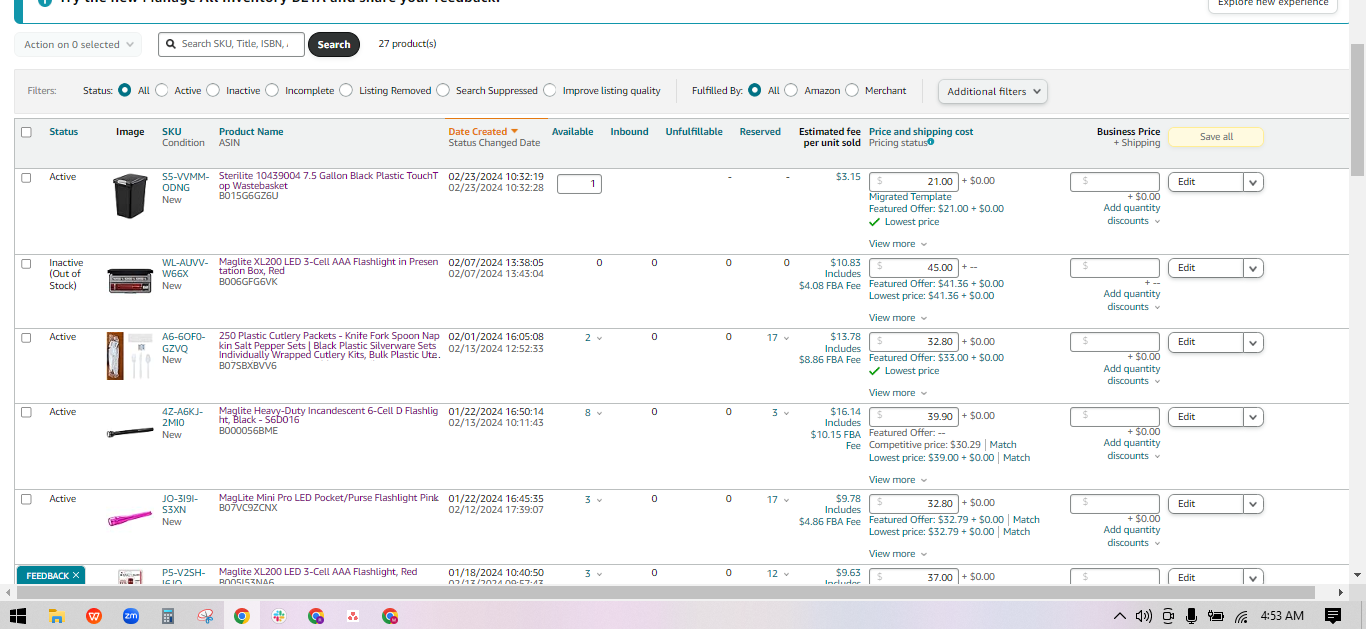Select the checkbox for SKU A6-6OF0-GZVQ
This screenshot has height=629, width=1366.
pyautogui.click(x=26, y=337)
